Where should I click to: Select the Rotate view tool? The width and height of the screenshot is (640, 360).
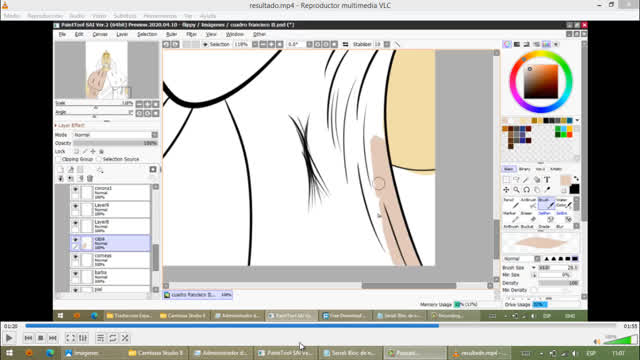[527, 190]
